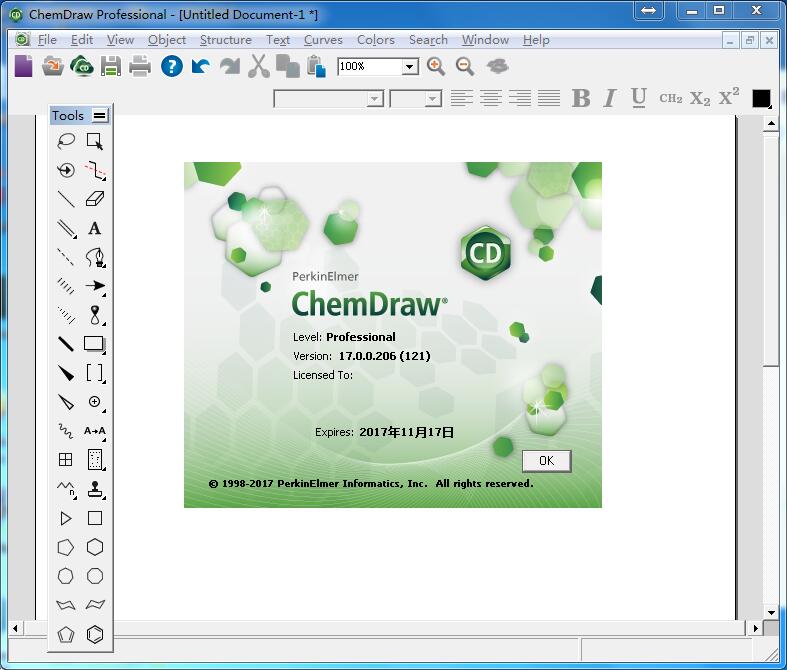The image size is (787, 670).
Task: Pick the Lasso selection tool
Action: 66,141
